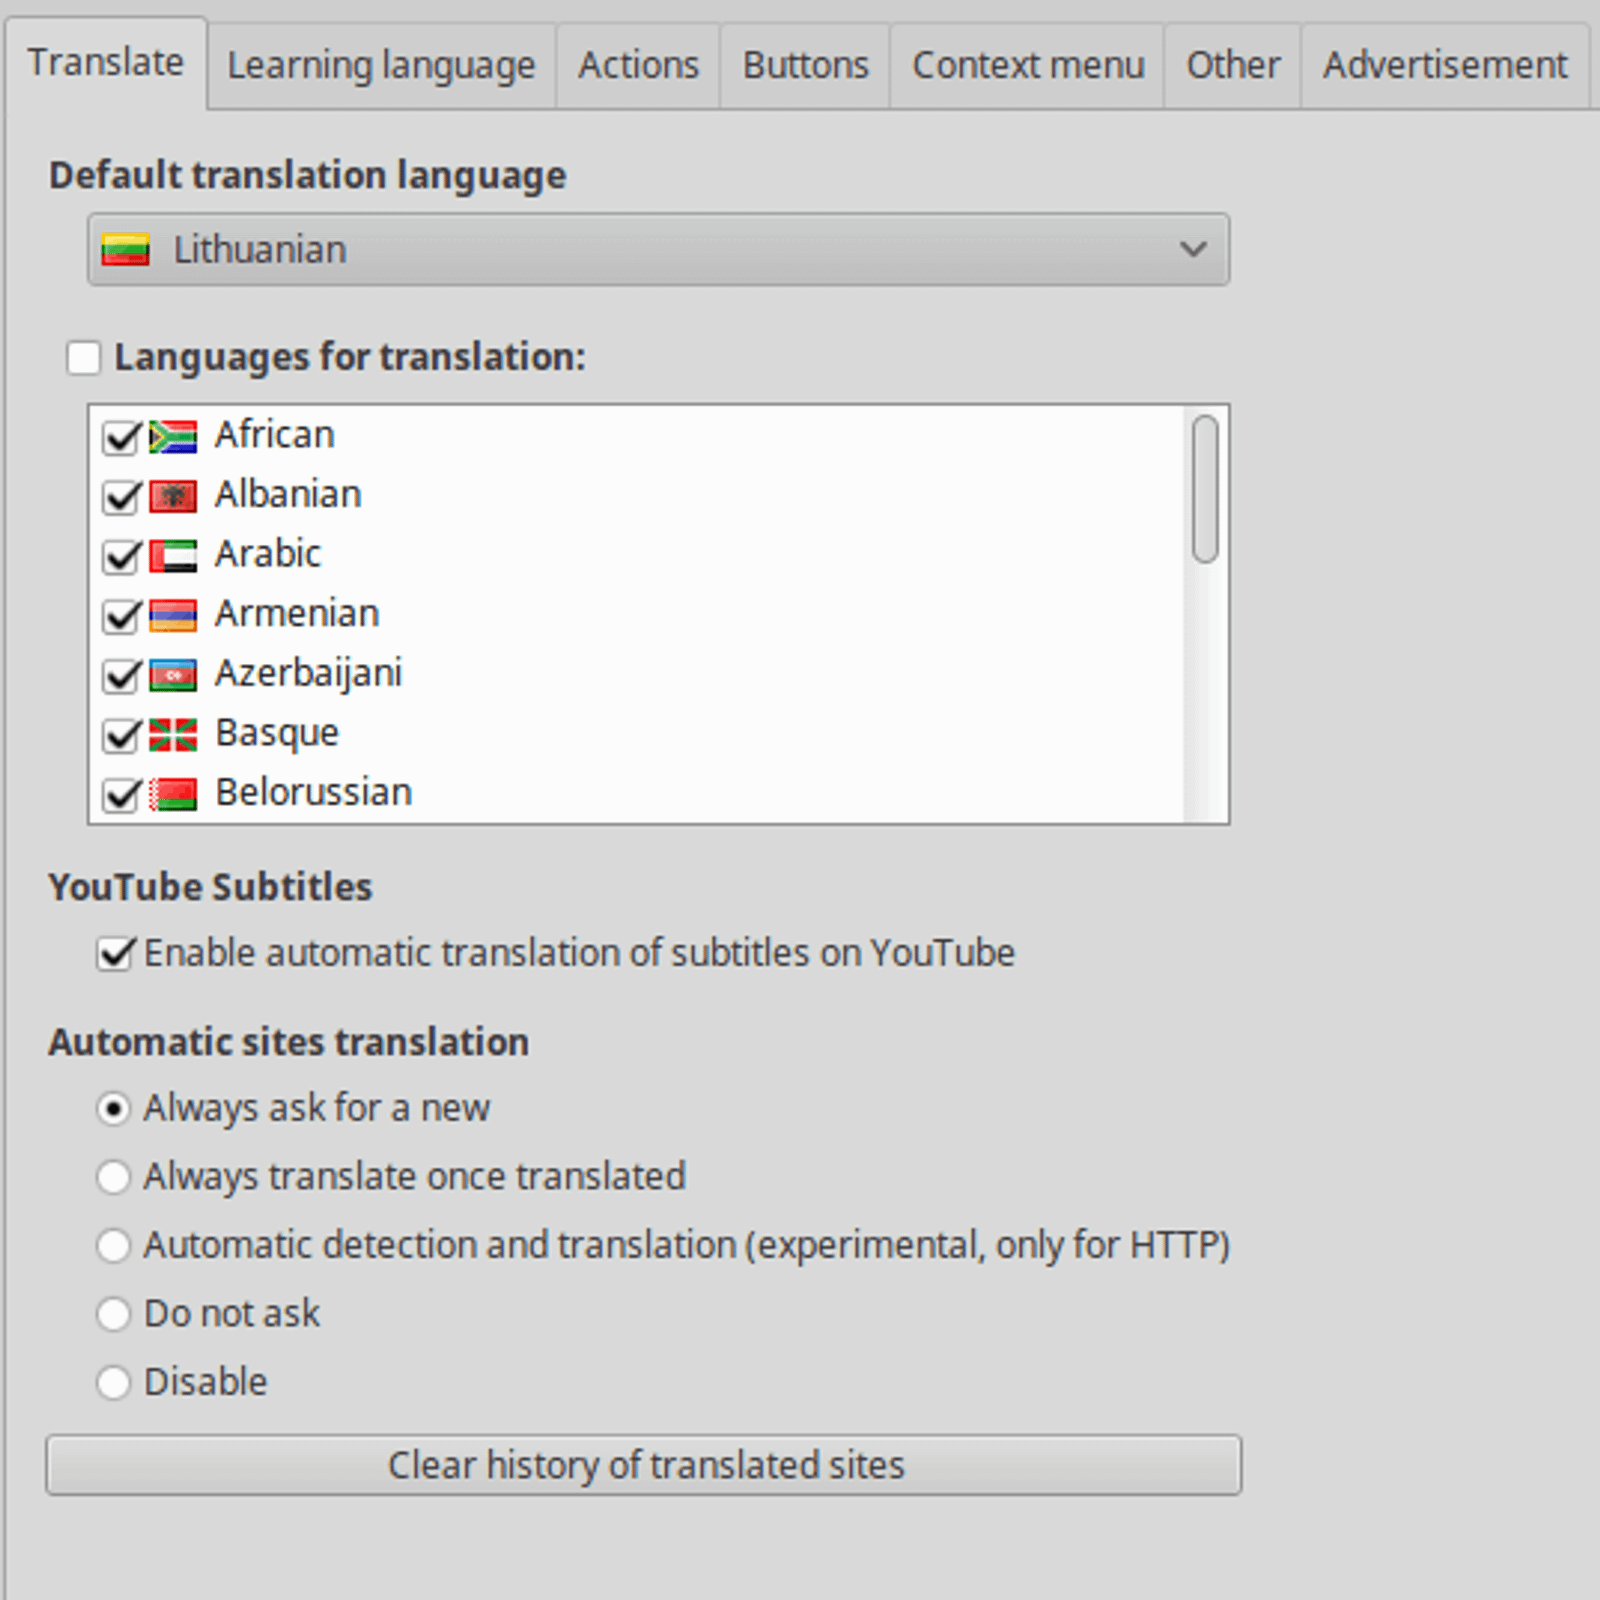Image resolution: width=1600 pixels, height=1600 pixels.
Task: Click Clear history of translated sites button
Action: click(644, 1465)
